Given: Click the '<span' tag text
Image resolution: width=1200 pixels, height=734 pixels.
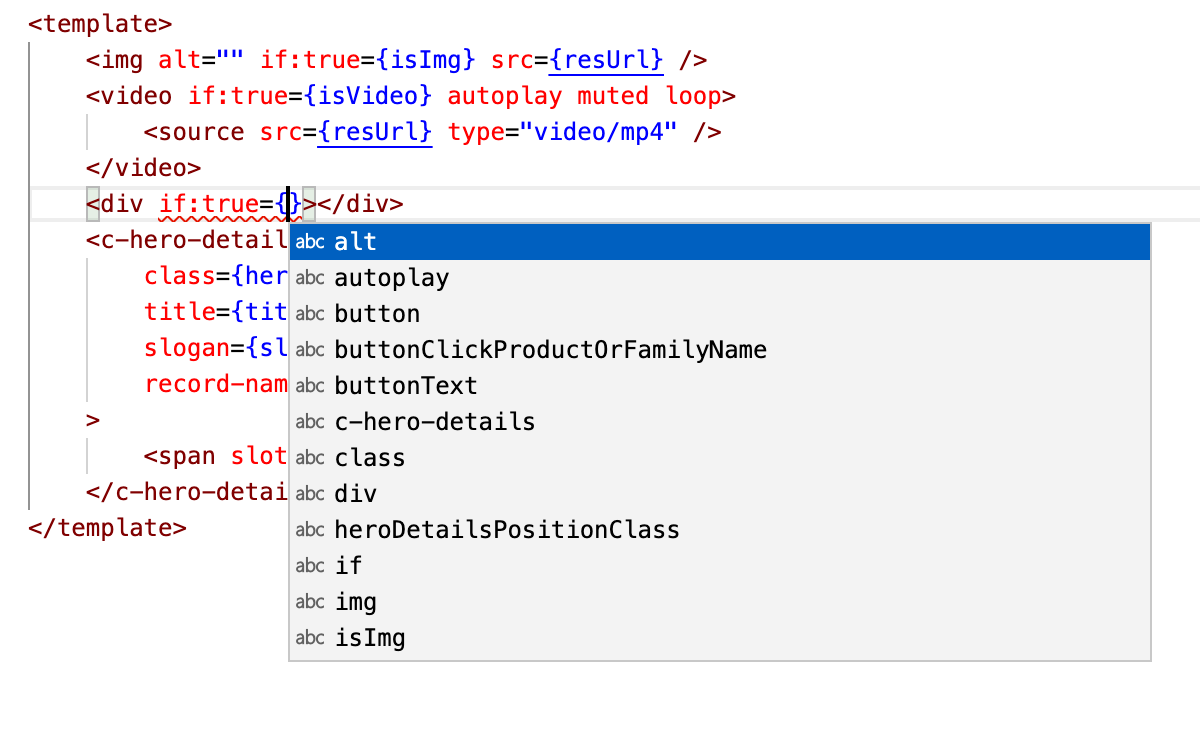Looking at the screenshot, I should pos(180,456).
